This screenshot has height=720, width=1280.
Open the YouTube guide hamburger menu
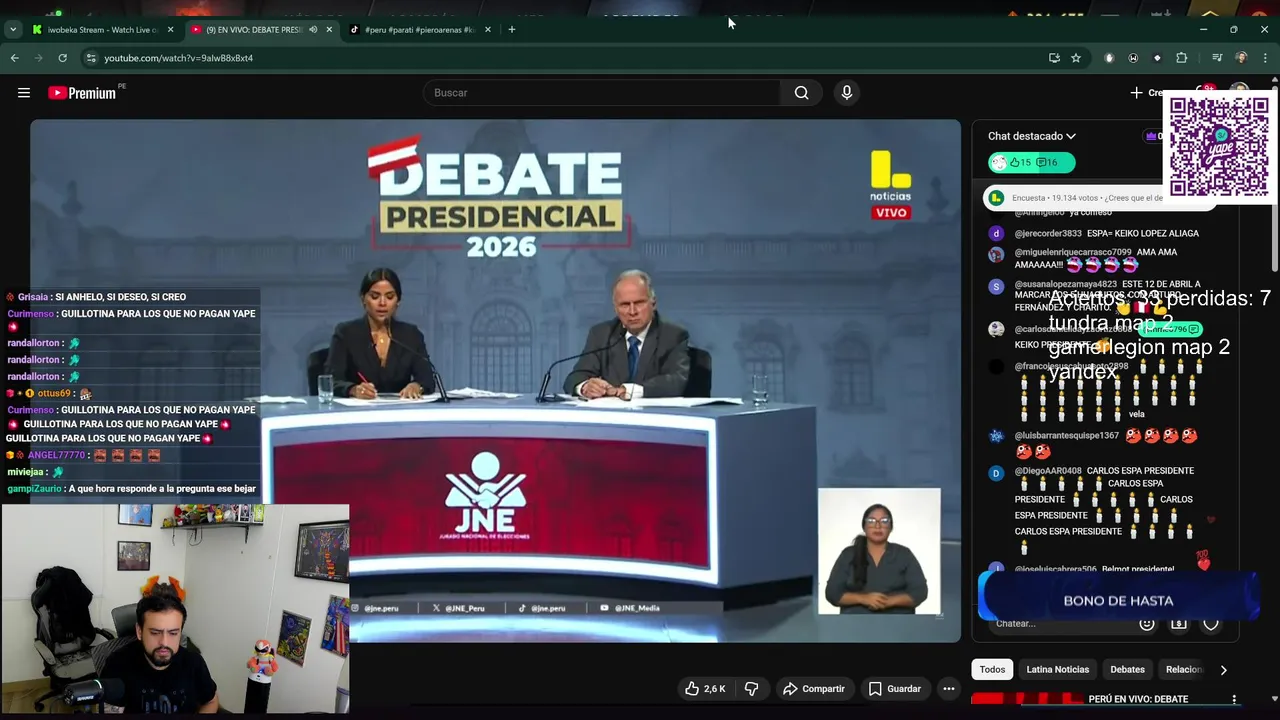[x=24, y=93]
